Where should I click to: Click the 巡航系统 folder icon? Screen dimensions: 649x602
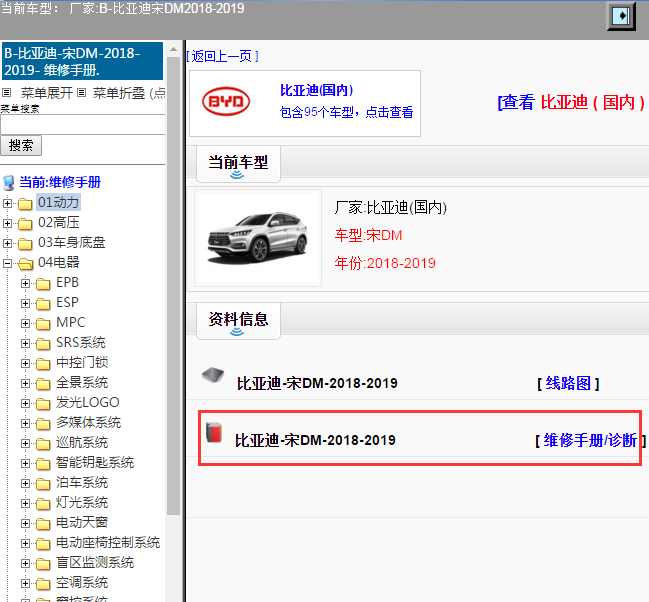(43, 443)
